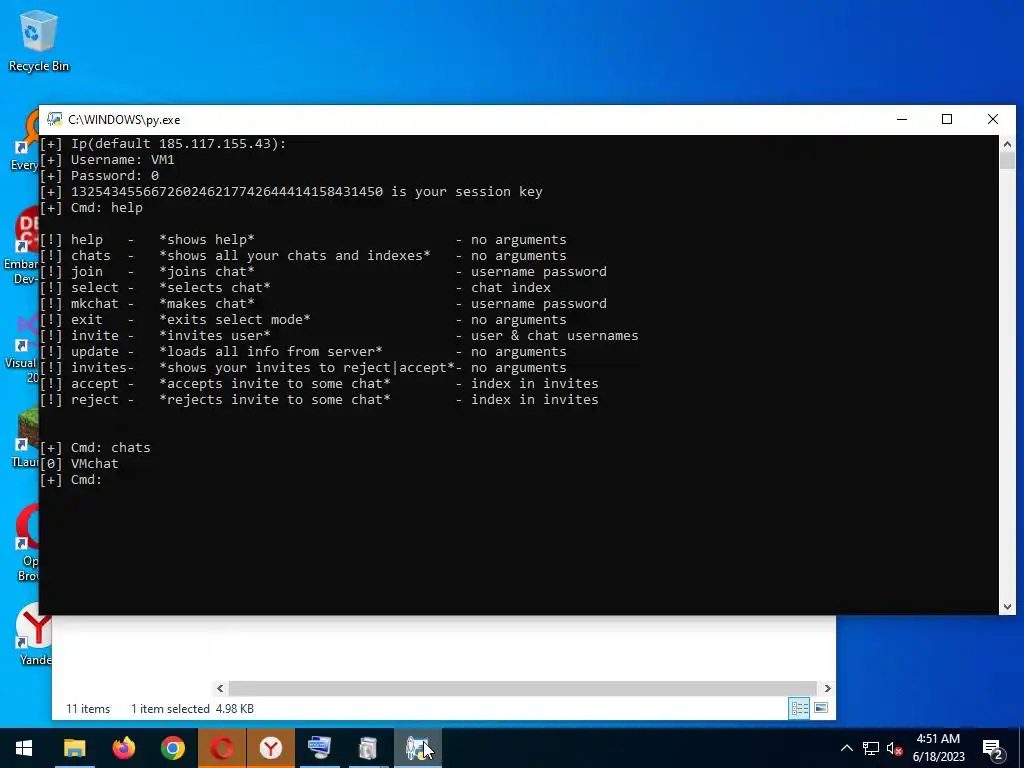Viewport: 1024px width, 768px height.
Task: Click the 'update' help row text
Action: tap(303, 352)
